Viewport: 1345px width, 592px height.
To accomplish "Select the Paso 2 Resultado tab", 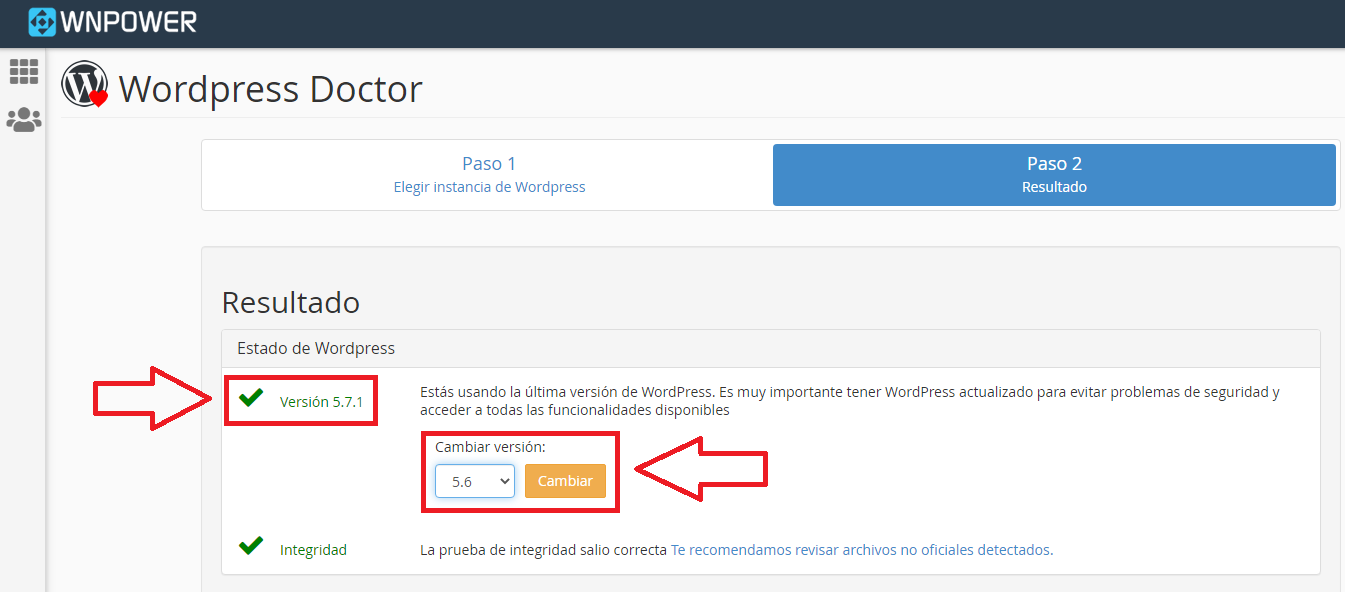I will pyautogui.click(x=1054, y=174).
